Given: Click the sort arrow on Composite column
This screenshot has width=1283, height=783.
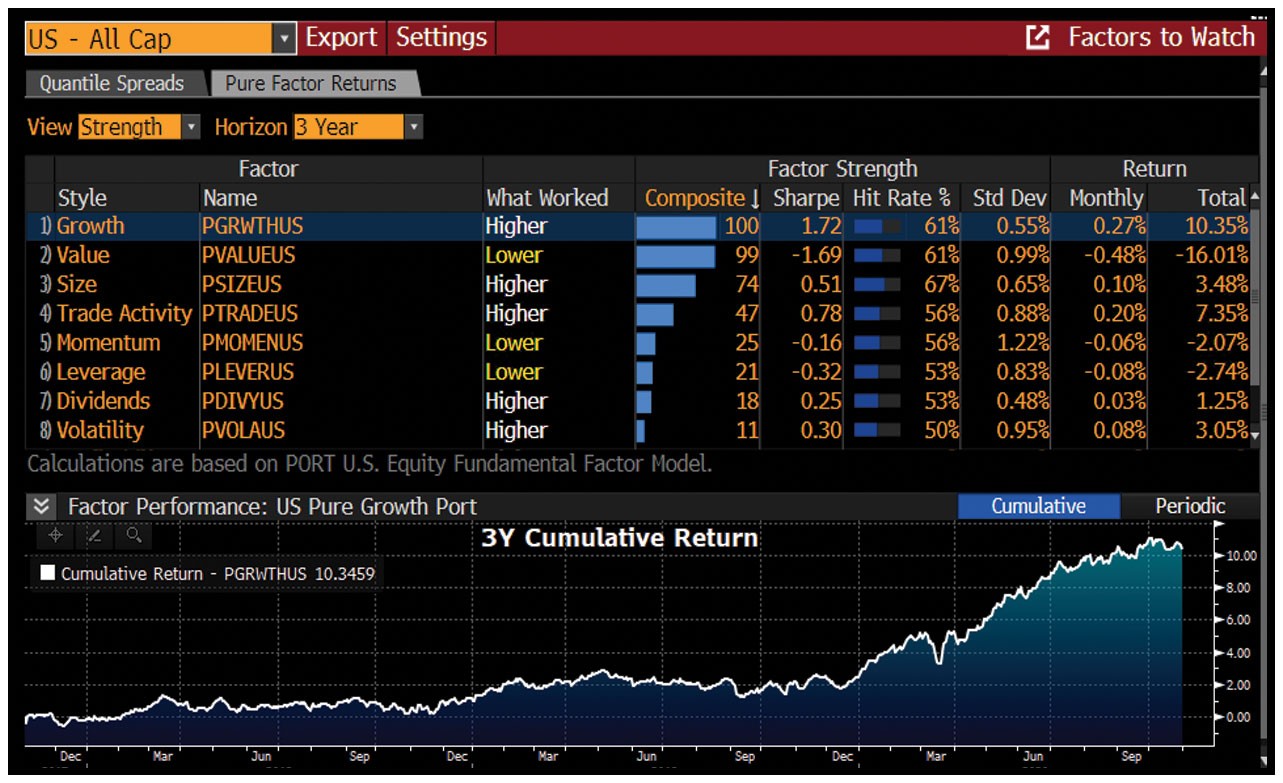Looking at the screenshot, I should 754,198.
